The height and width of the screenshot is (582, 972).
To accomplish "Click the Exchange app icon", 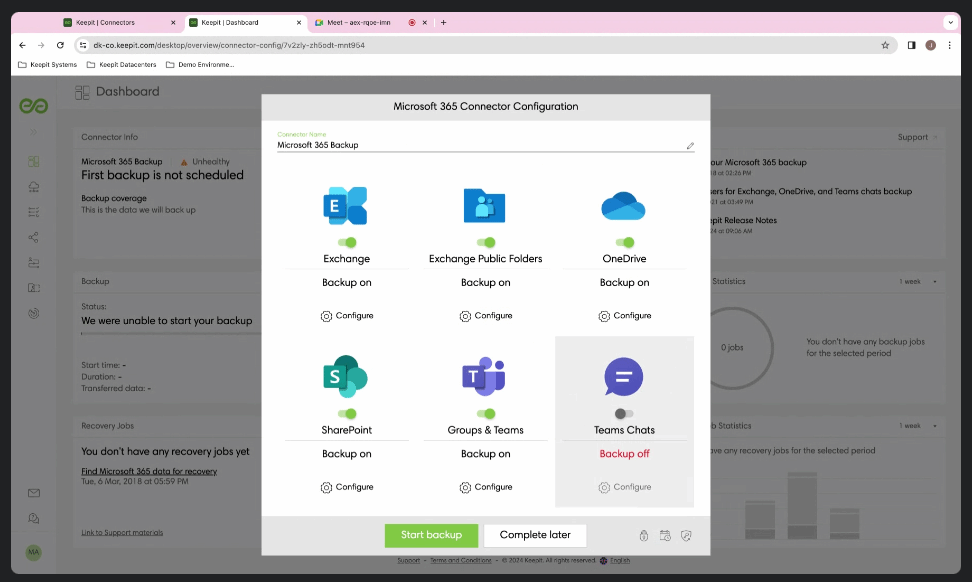I will pos(346,205).
